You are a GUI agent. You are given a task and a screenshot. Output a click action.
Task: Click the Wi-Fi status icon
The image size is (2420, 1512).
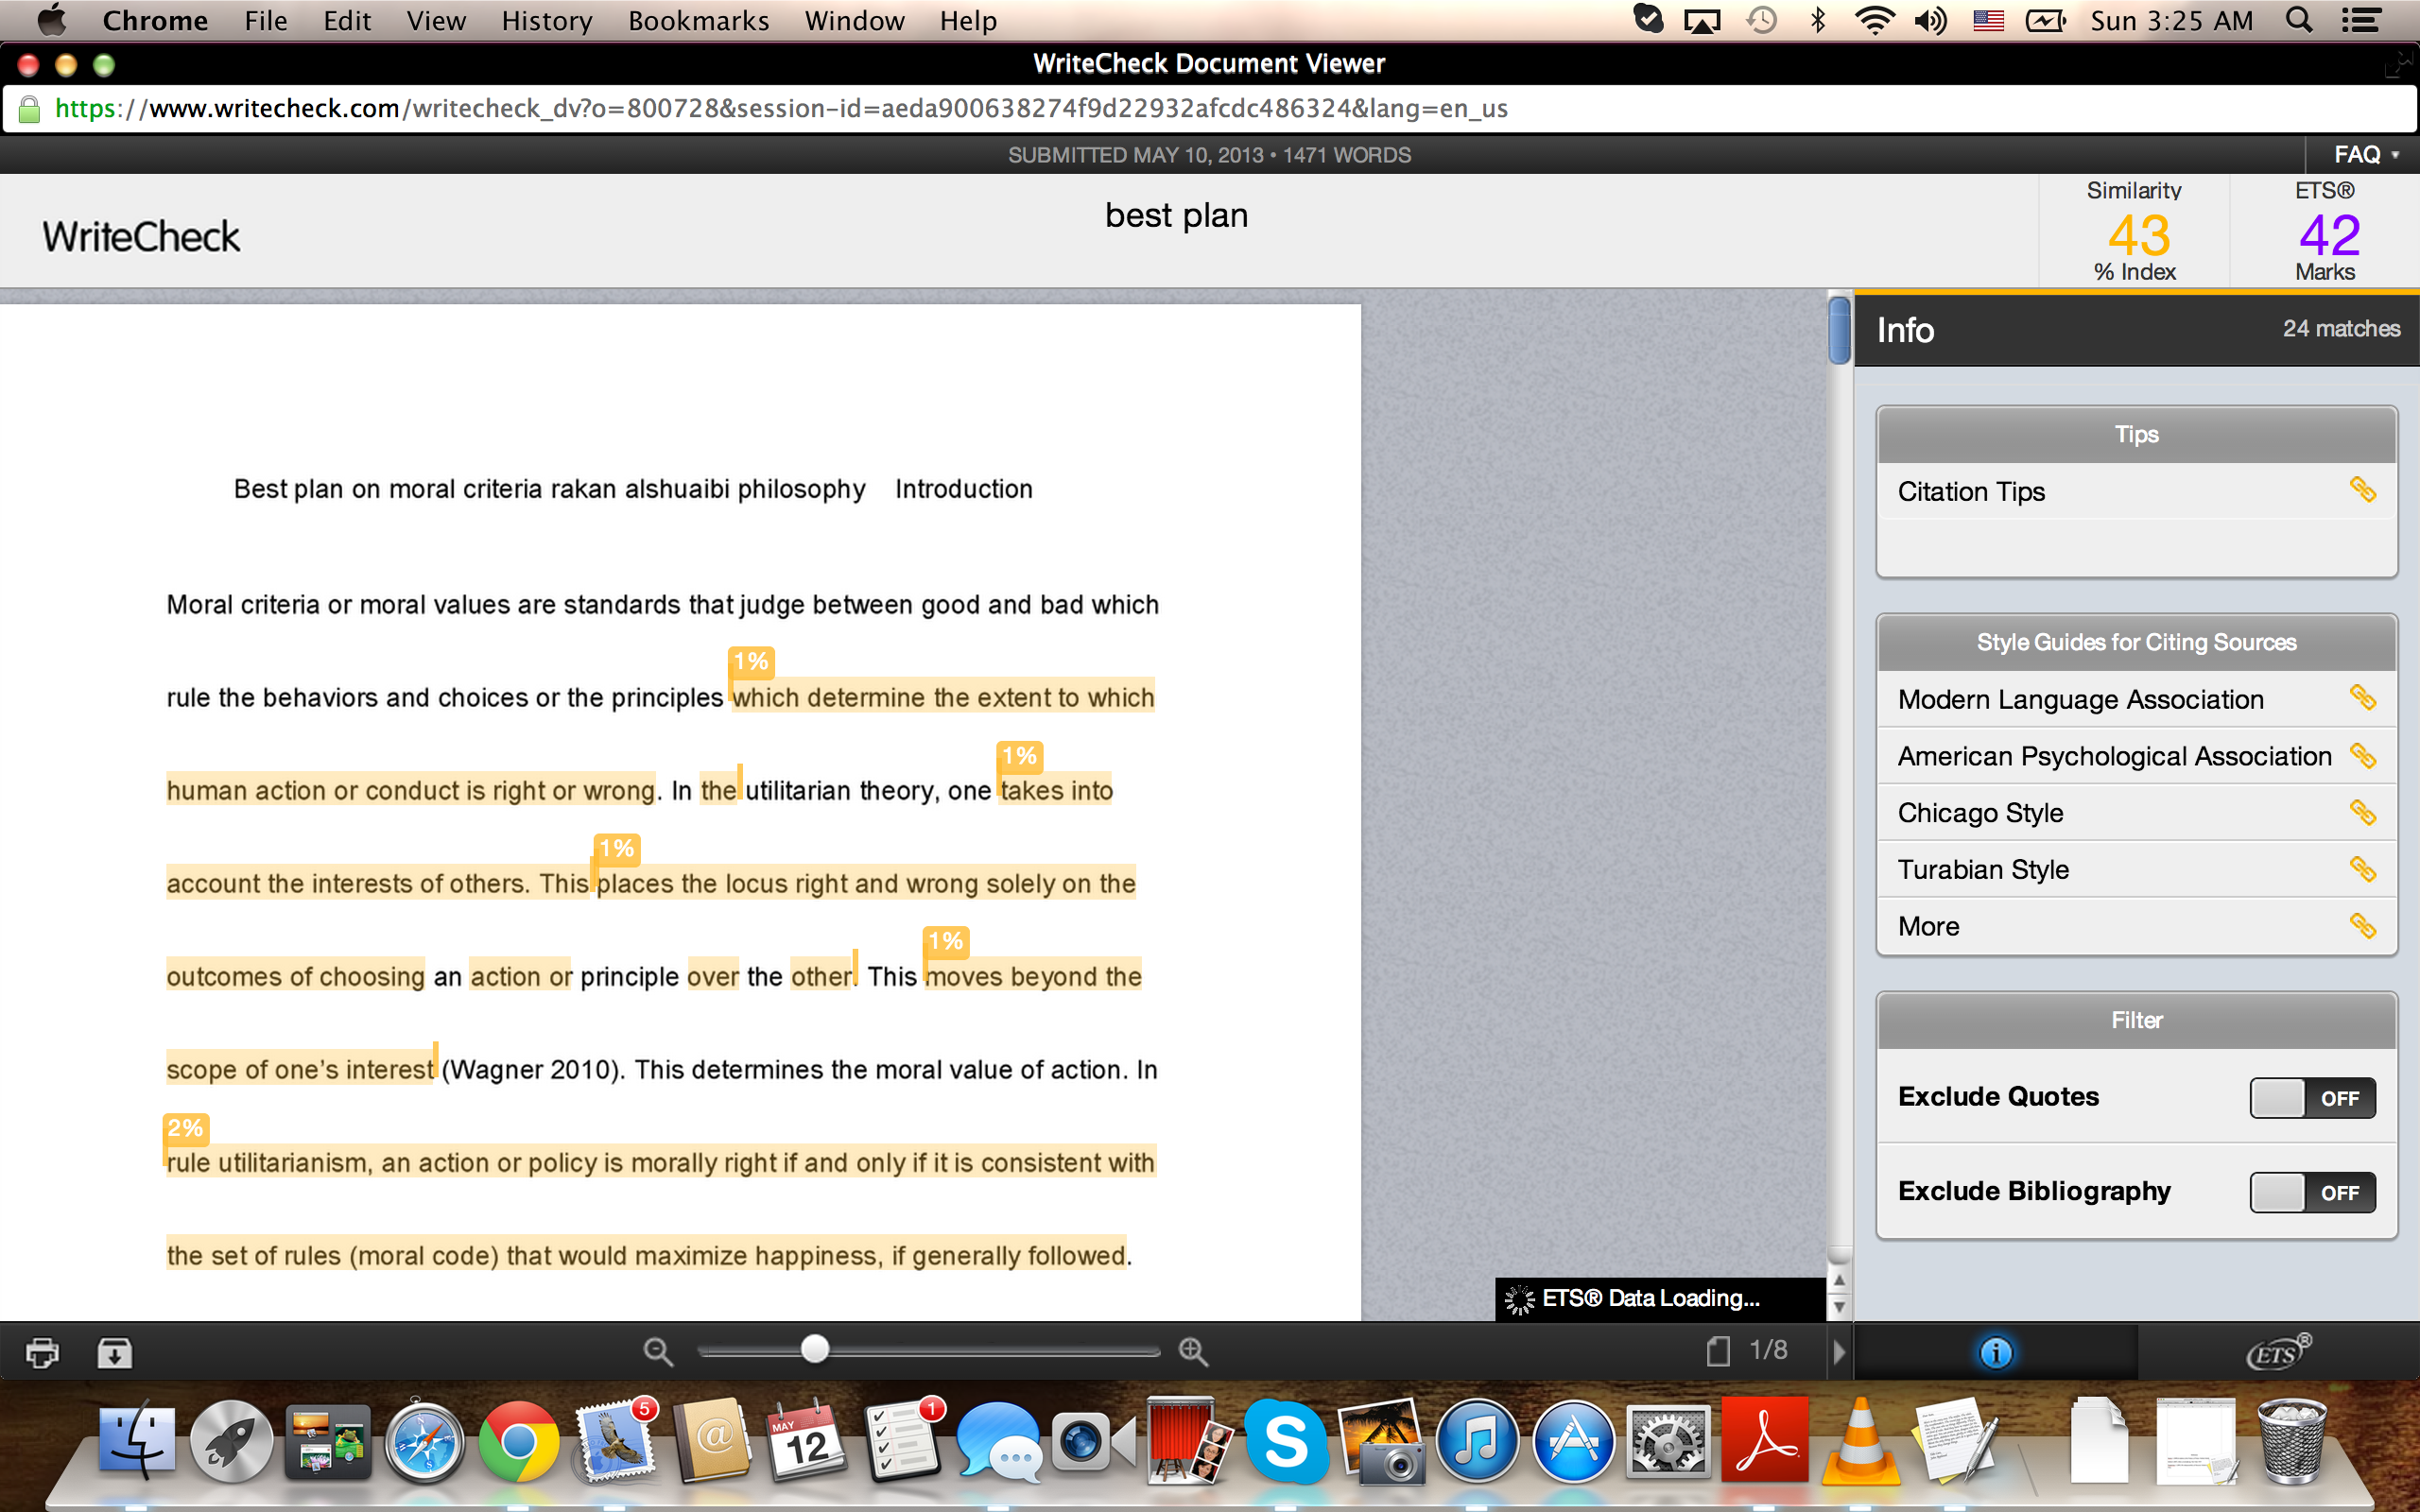click(x=1873, y=20)
